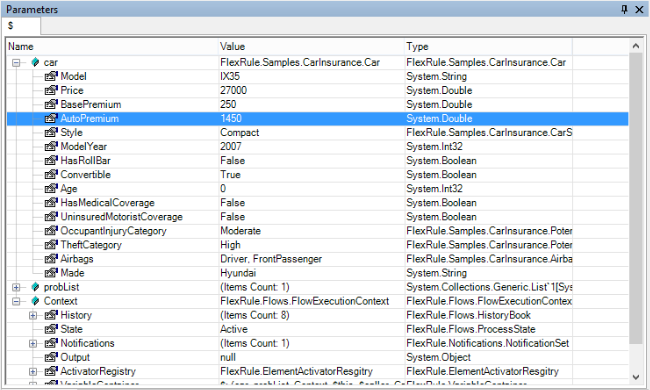Click the UninsuredMotoristCoverage property icon

pyautogui.click(x=51, y=217)
